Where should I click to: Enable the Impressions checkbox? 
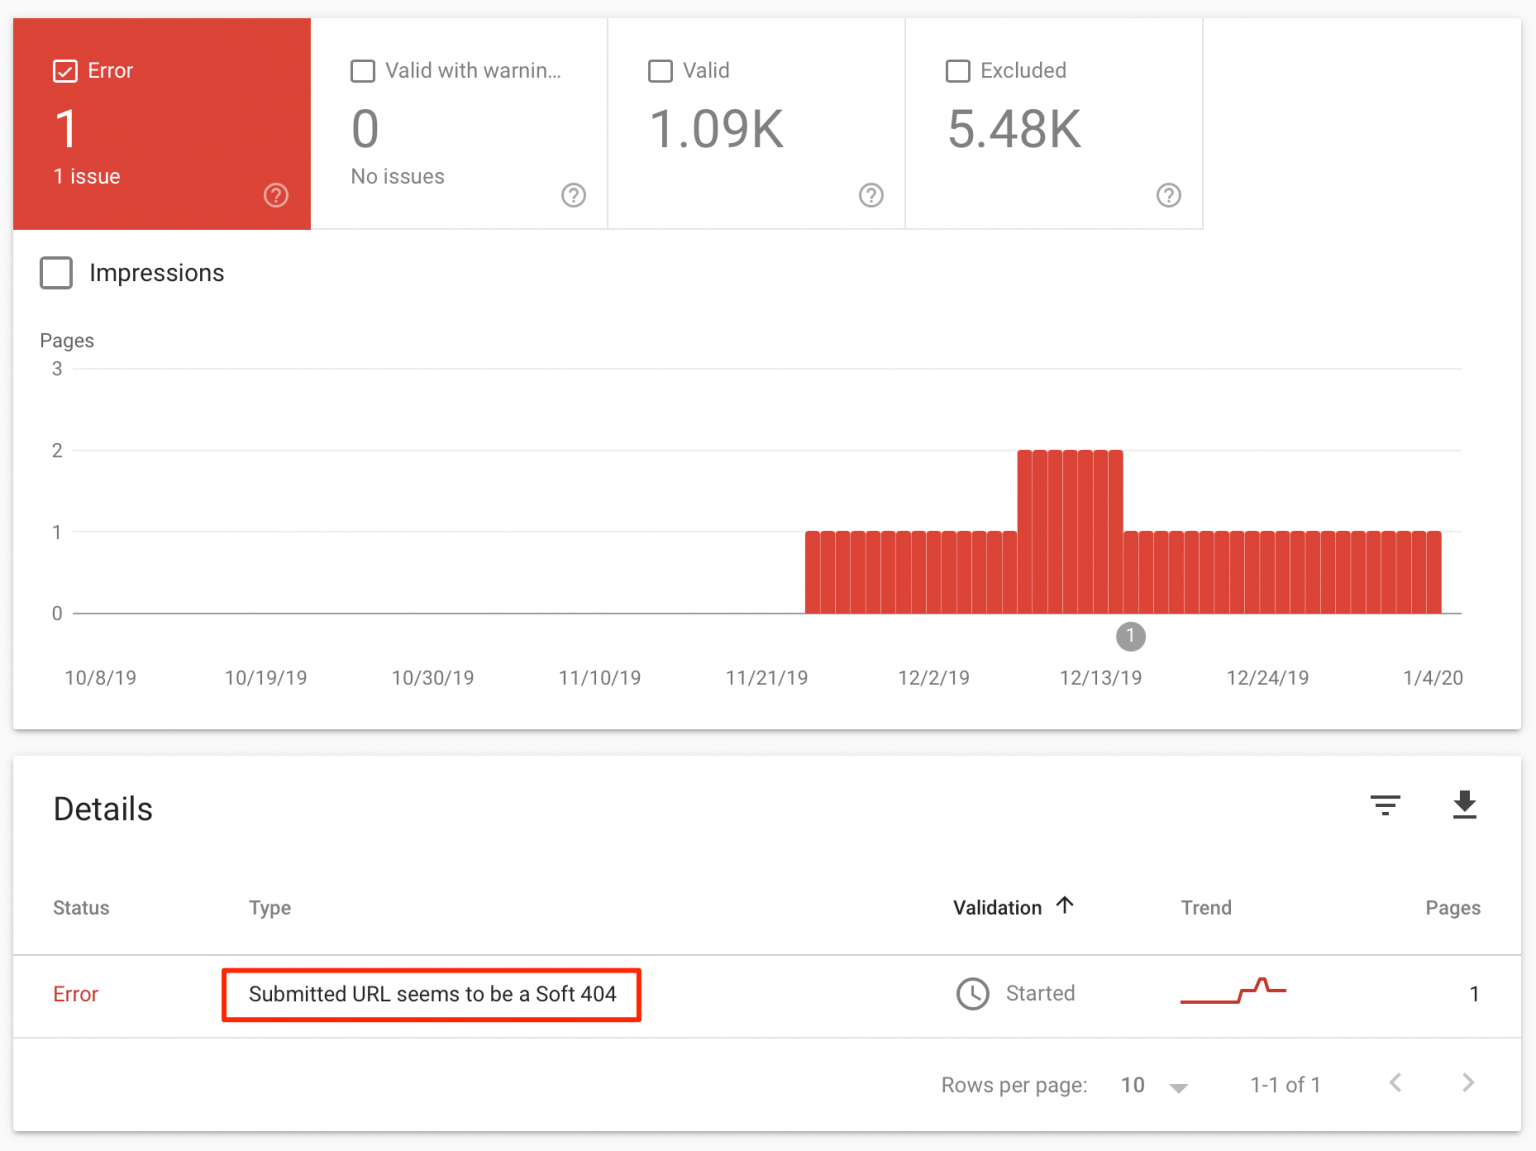tap(56, 273)
